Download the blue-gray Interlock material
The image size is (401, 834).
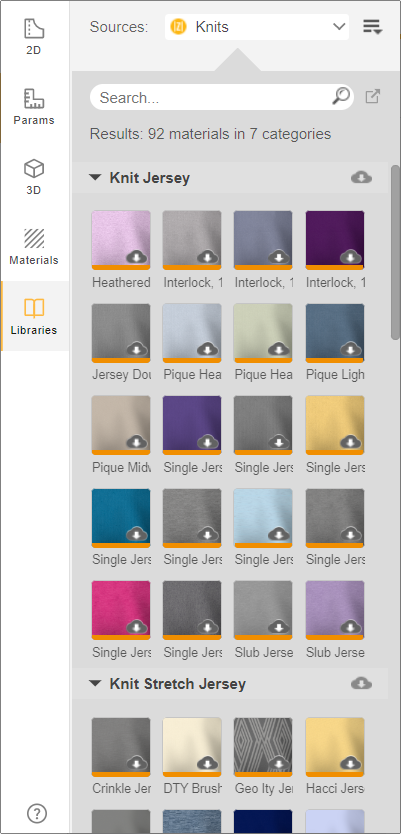[x=279, y=257]
